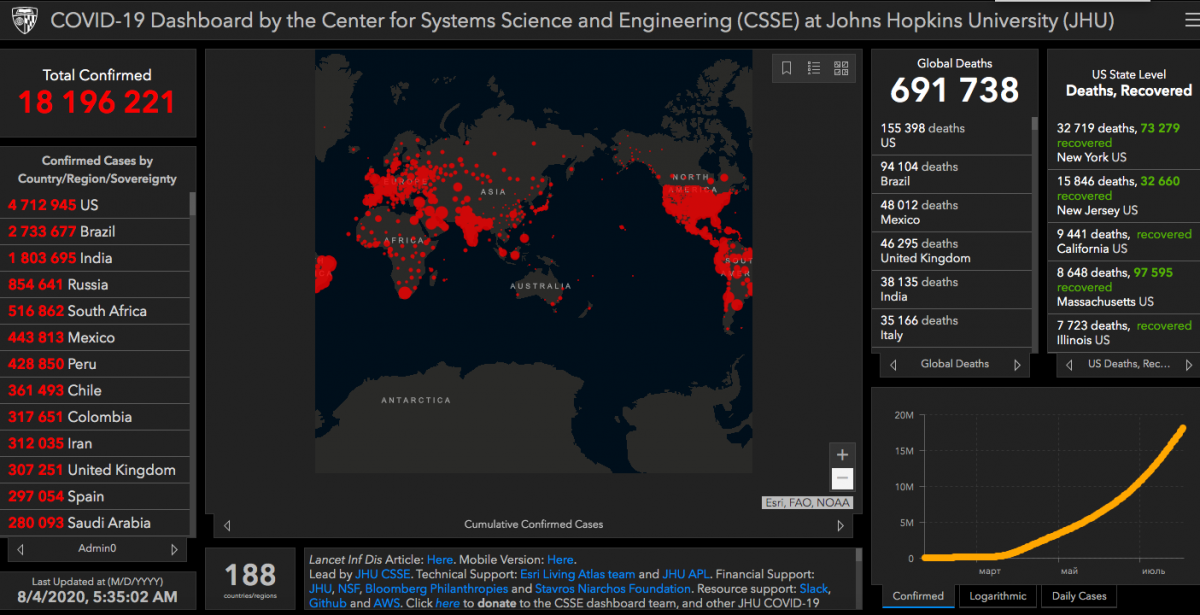
Task: Select California US state row
Action: pos(1125,241)
